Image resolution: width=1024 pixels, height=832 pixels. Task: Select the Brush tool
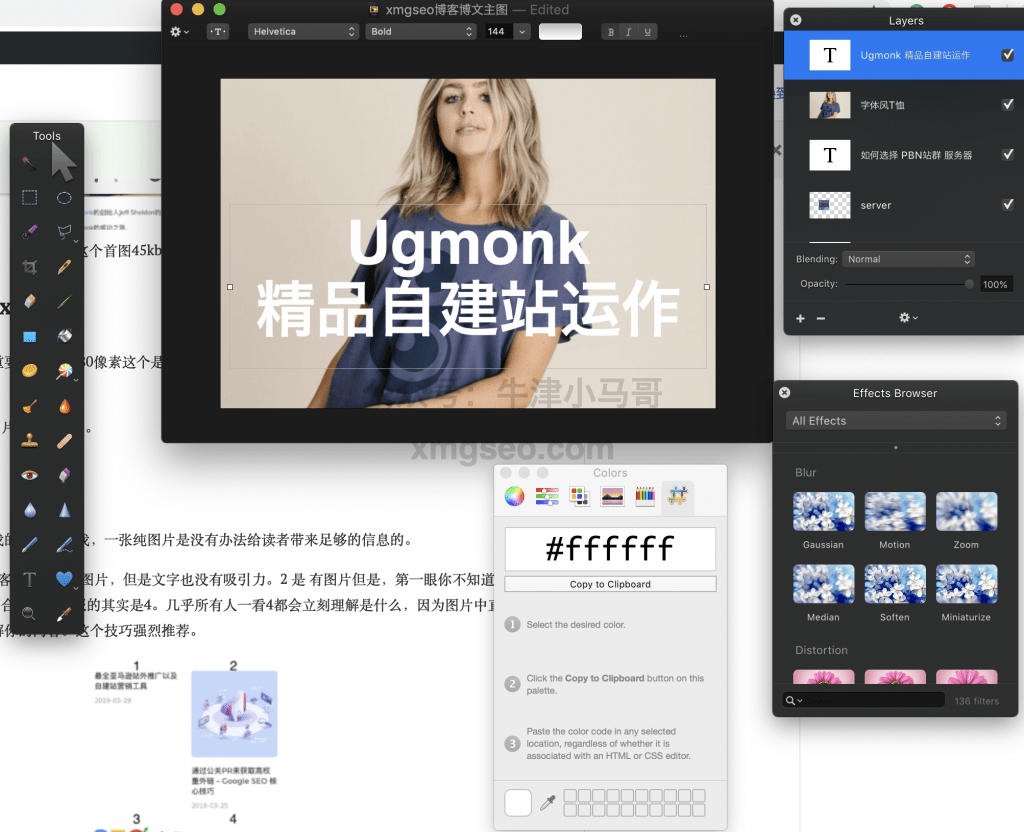pyautogui.click(x=64, y=301)
